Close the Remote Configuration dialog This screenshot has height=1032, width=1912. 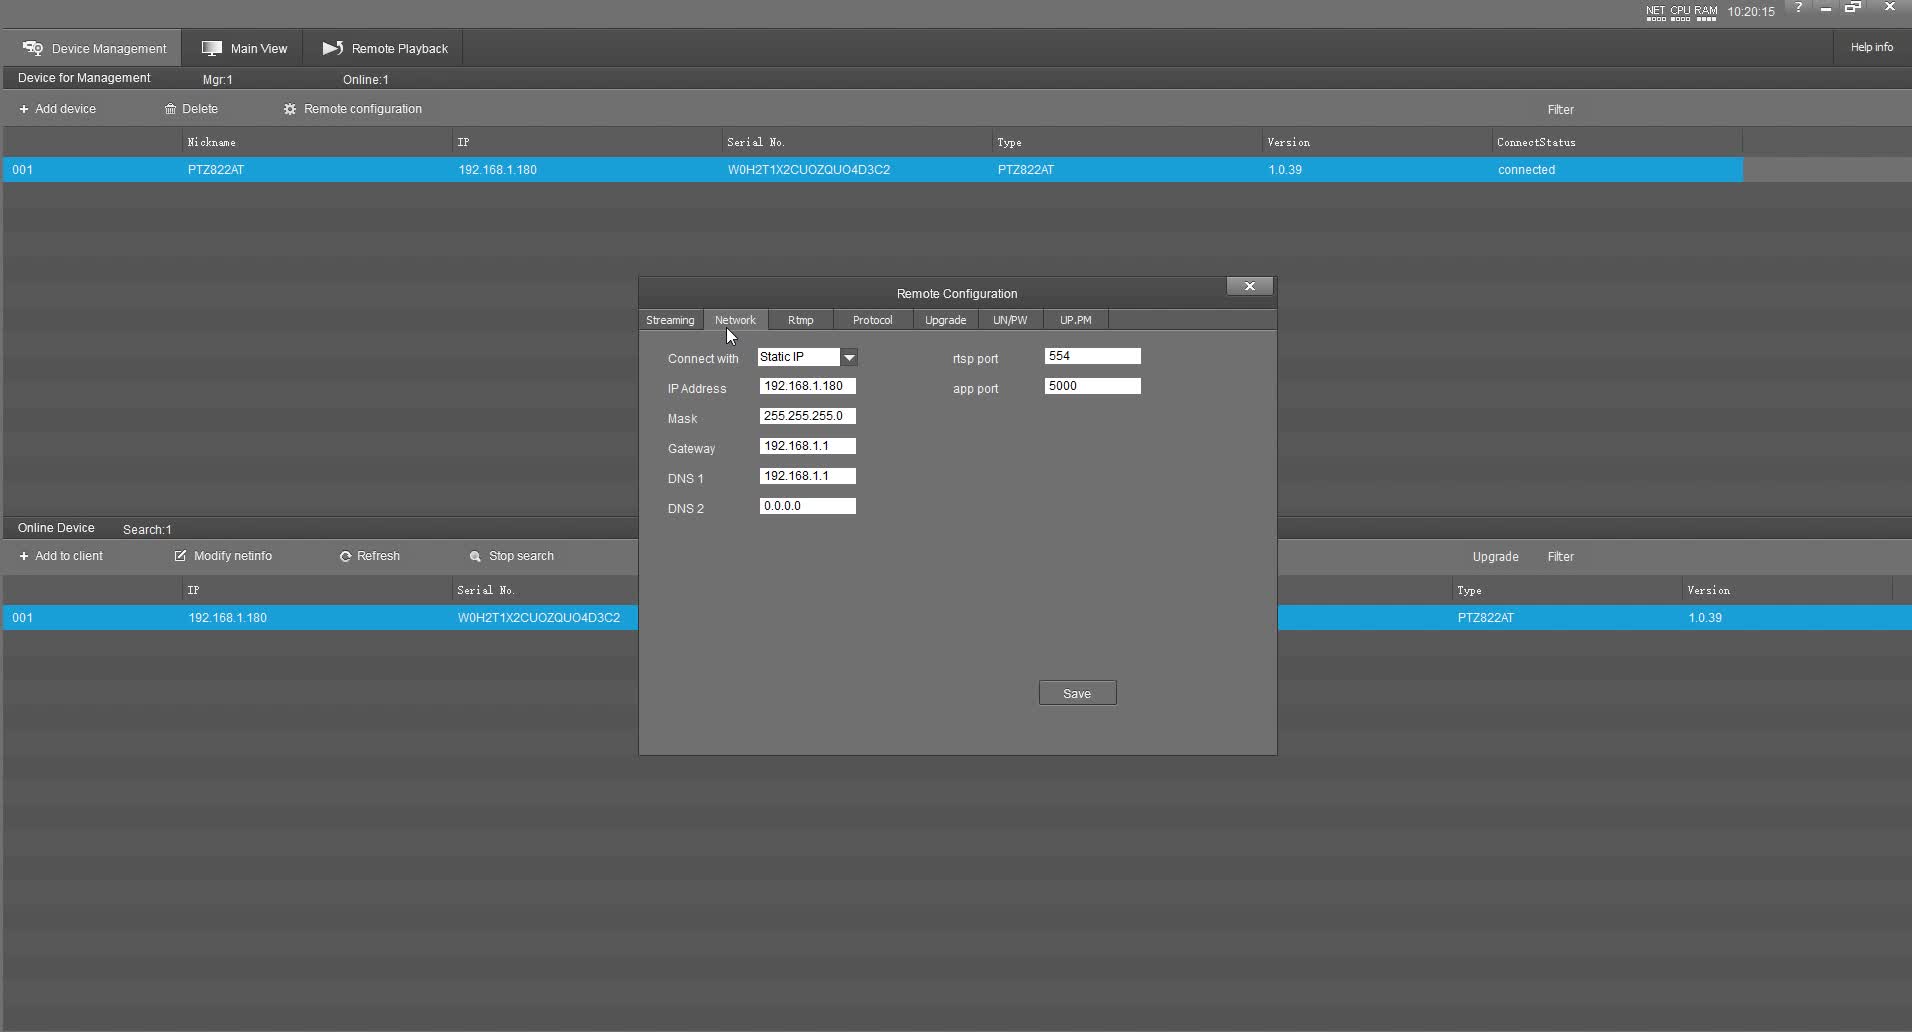point(1249,286)
